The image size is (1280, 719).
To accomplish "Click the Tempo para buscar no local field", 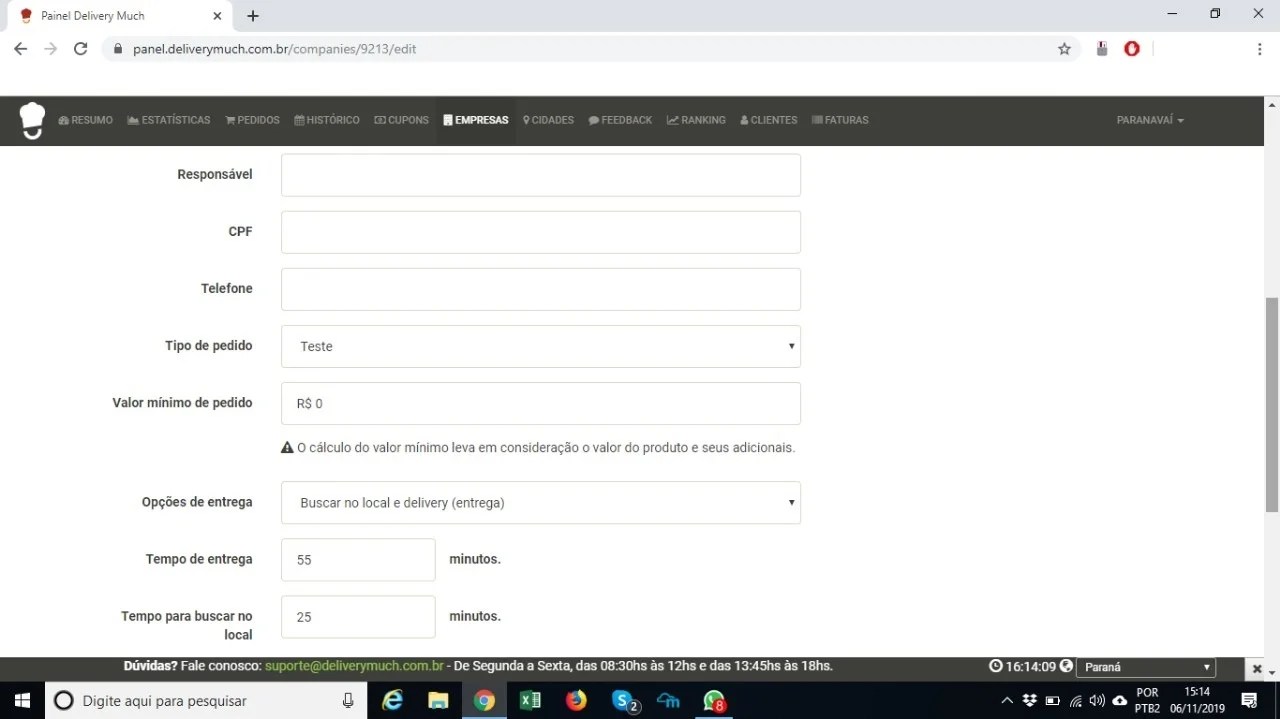I will (x=358, y=616).
